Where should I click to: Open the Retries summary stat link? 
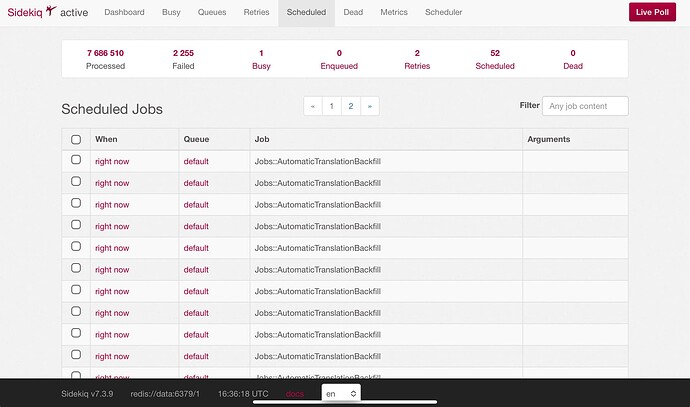417,66
